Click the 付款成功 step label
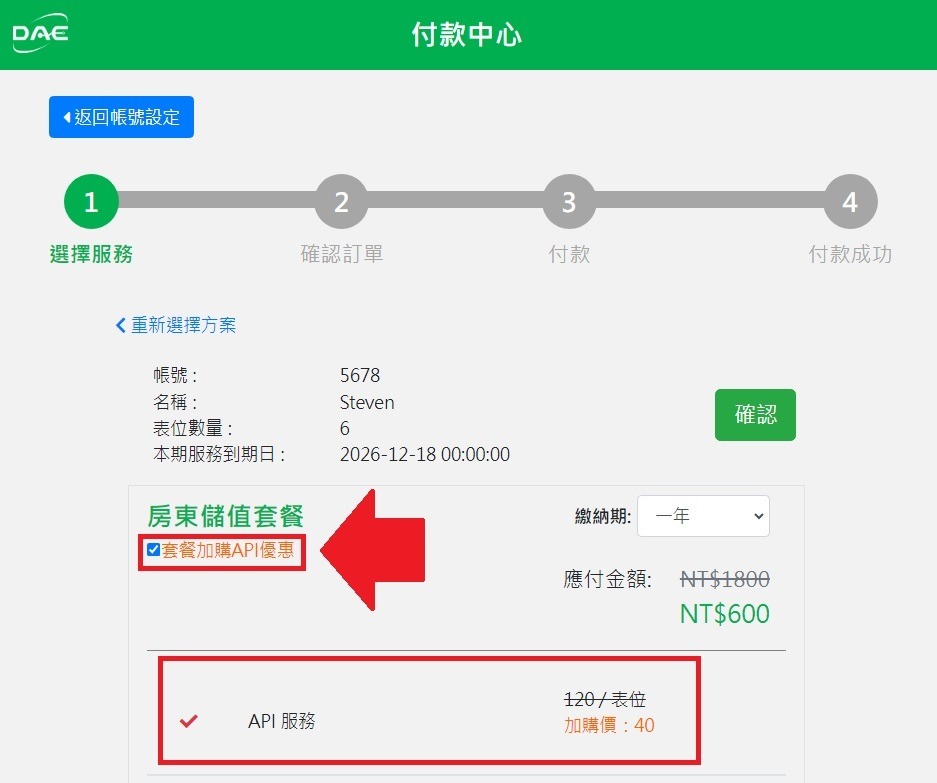The image size is (937, 783). [849, 254]
